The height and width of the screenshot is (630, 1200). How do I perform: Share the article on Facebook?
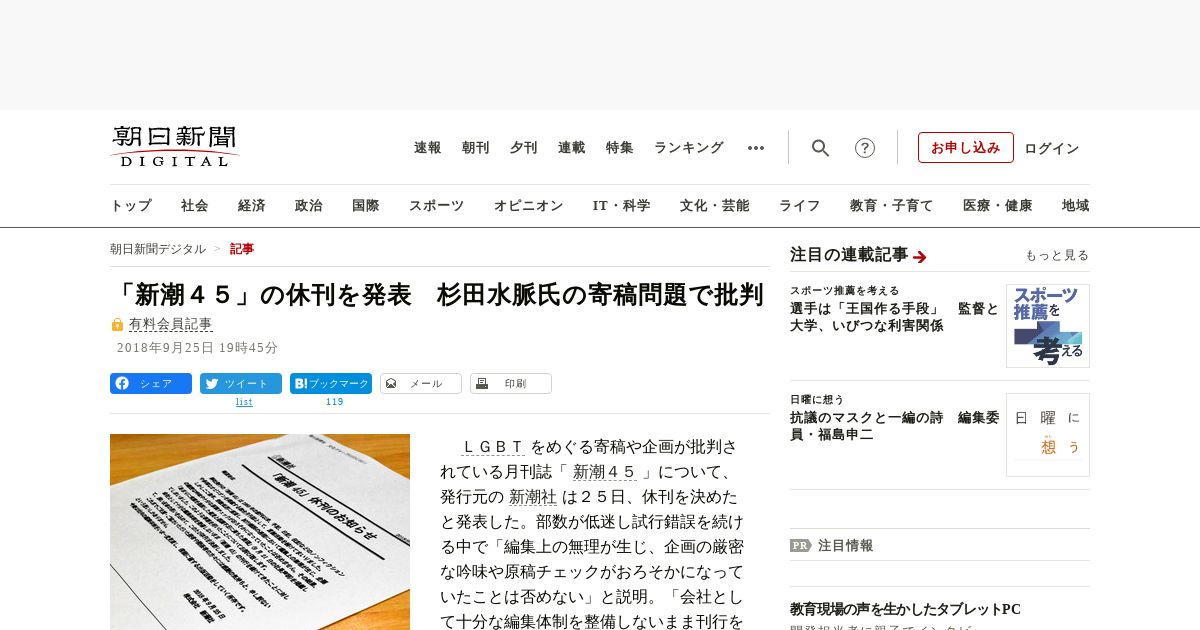pyautogui.click(x=151, y=383)
